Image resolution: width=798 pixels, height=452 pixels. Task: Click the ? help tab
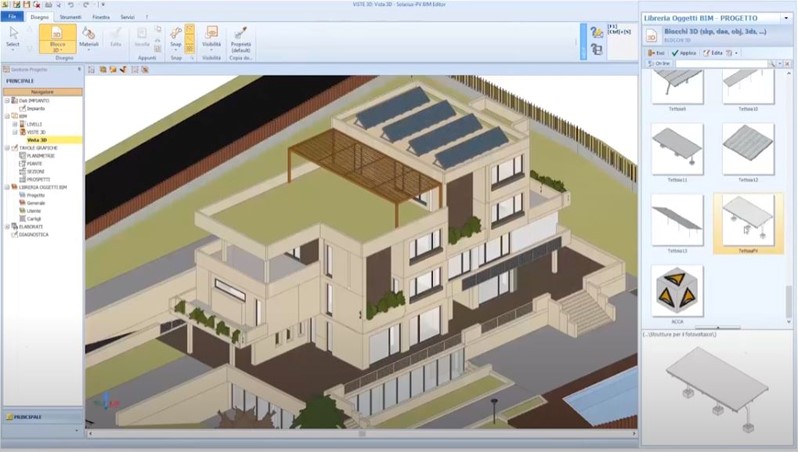click(147, 17)
